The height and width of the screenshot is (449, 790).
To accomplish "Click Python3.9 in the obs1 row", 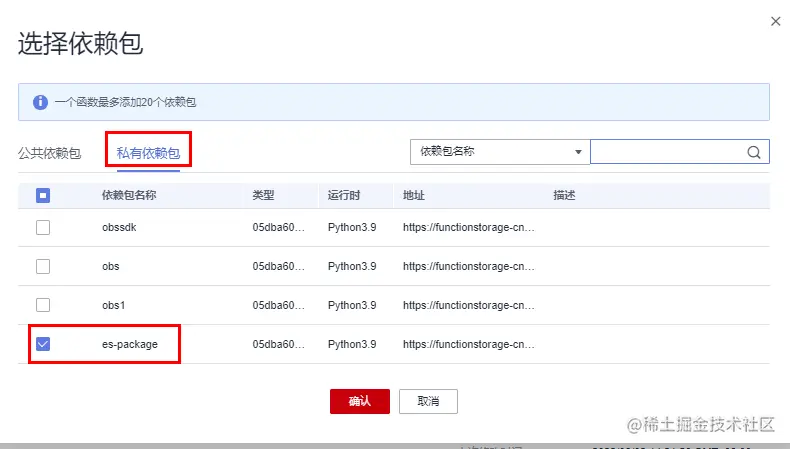I will click(352, 305).
